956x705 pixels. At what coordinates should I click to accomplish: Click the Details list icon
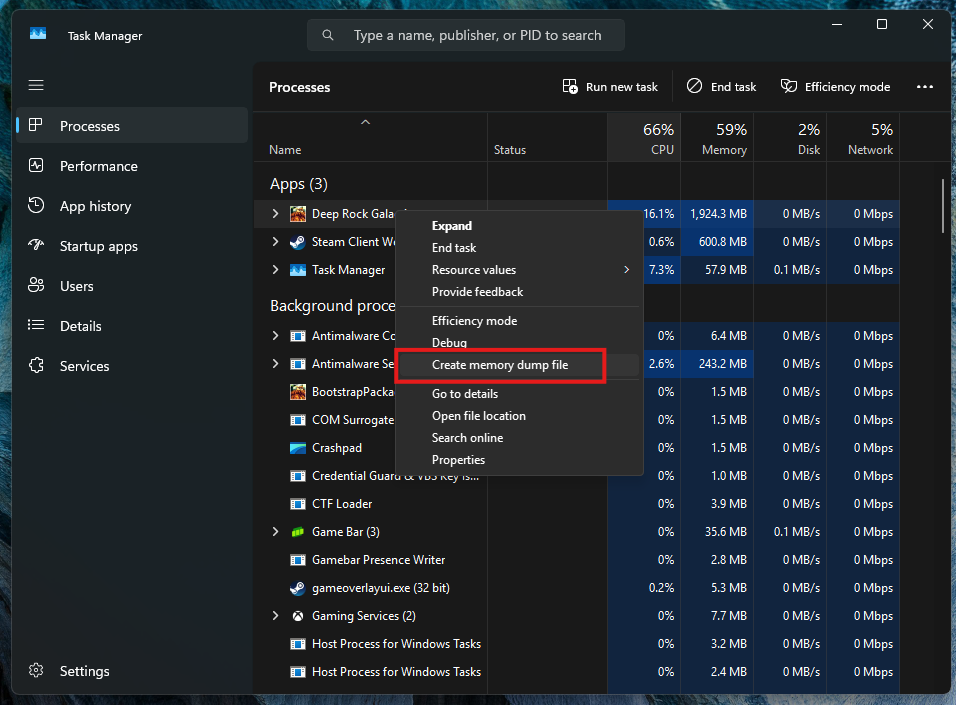[36, 325]
